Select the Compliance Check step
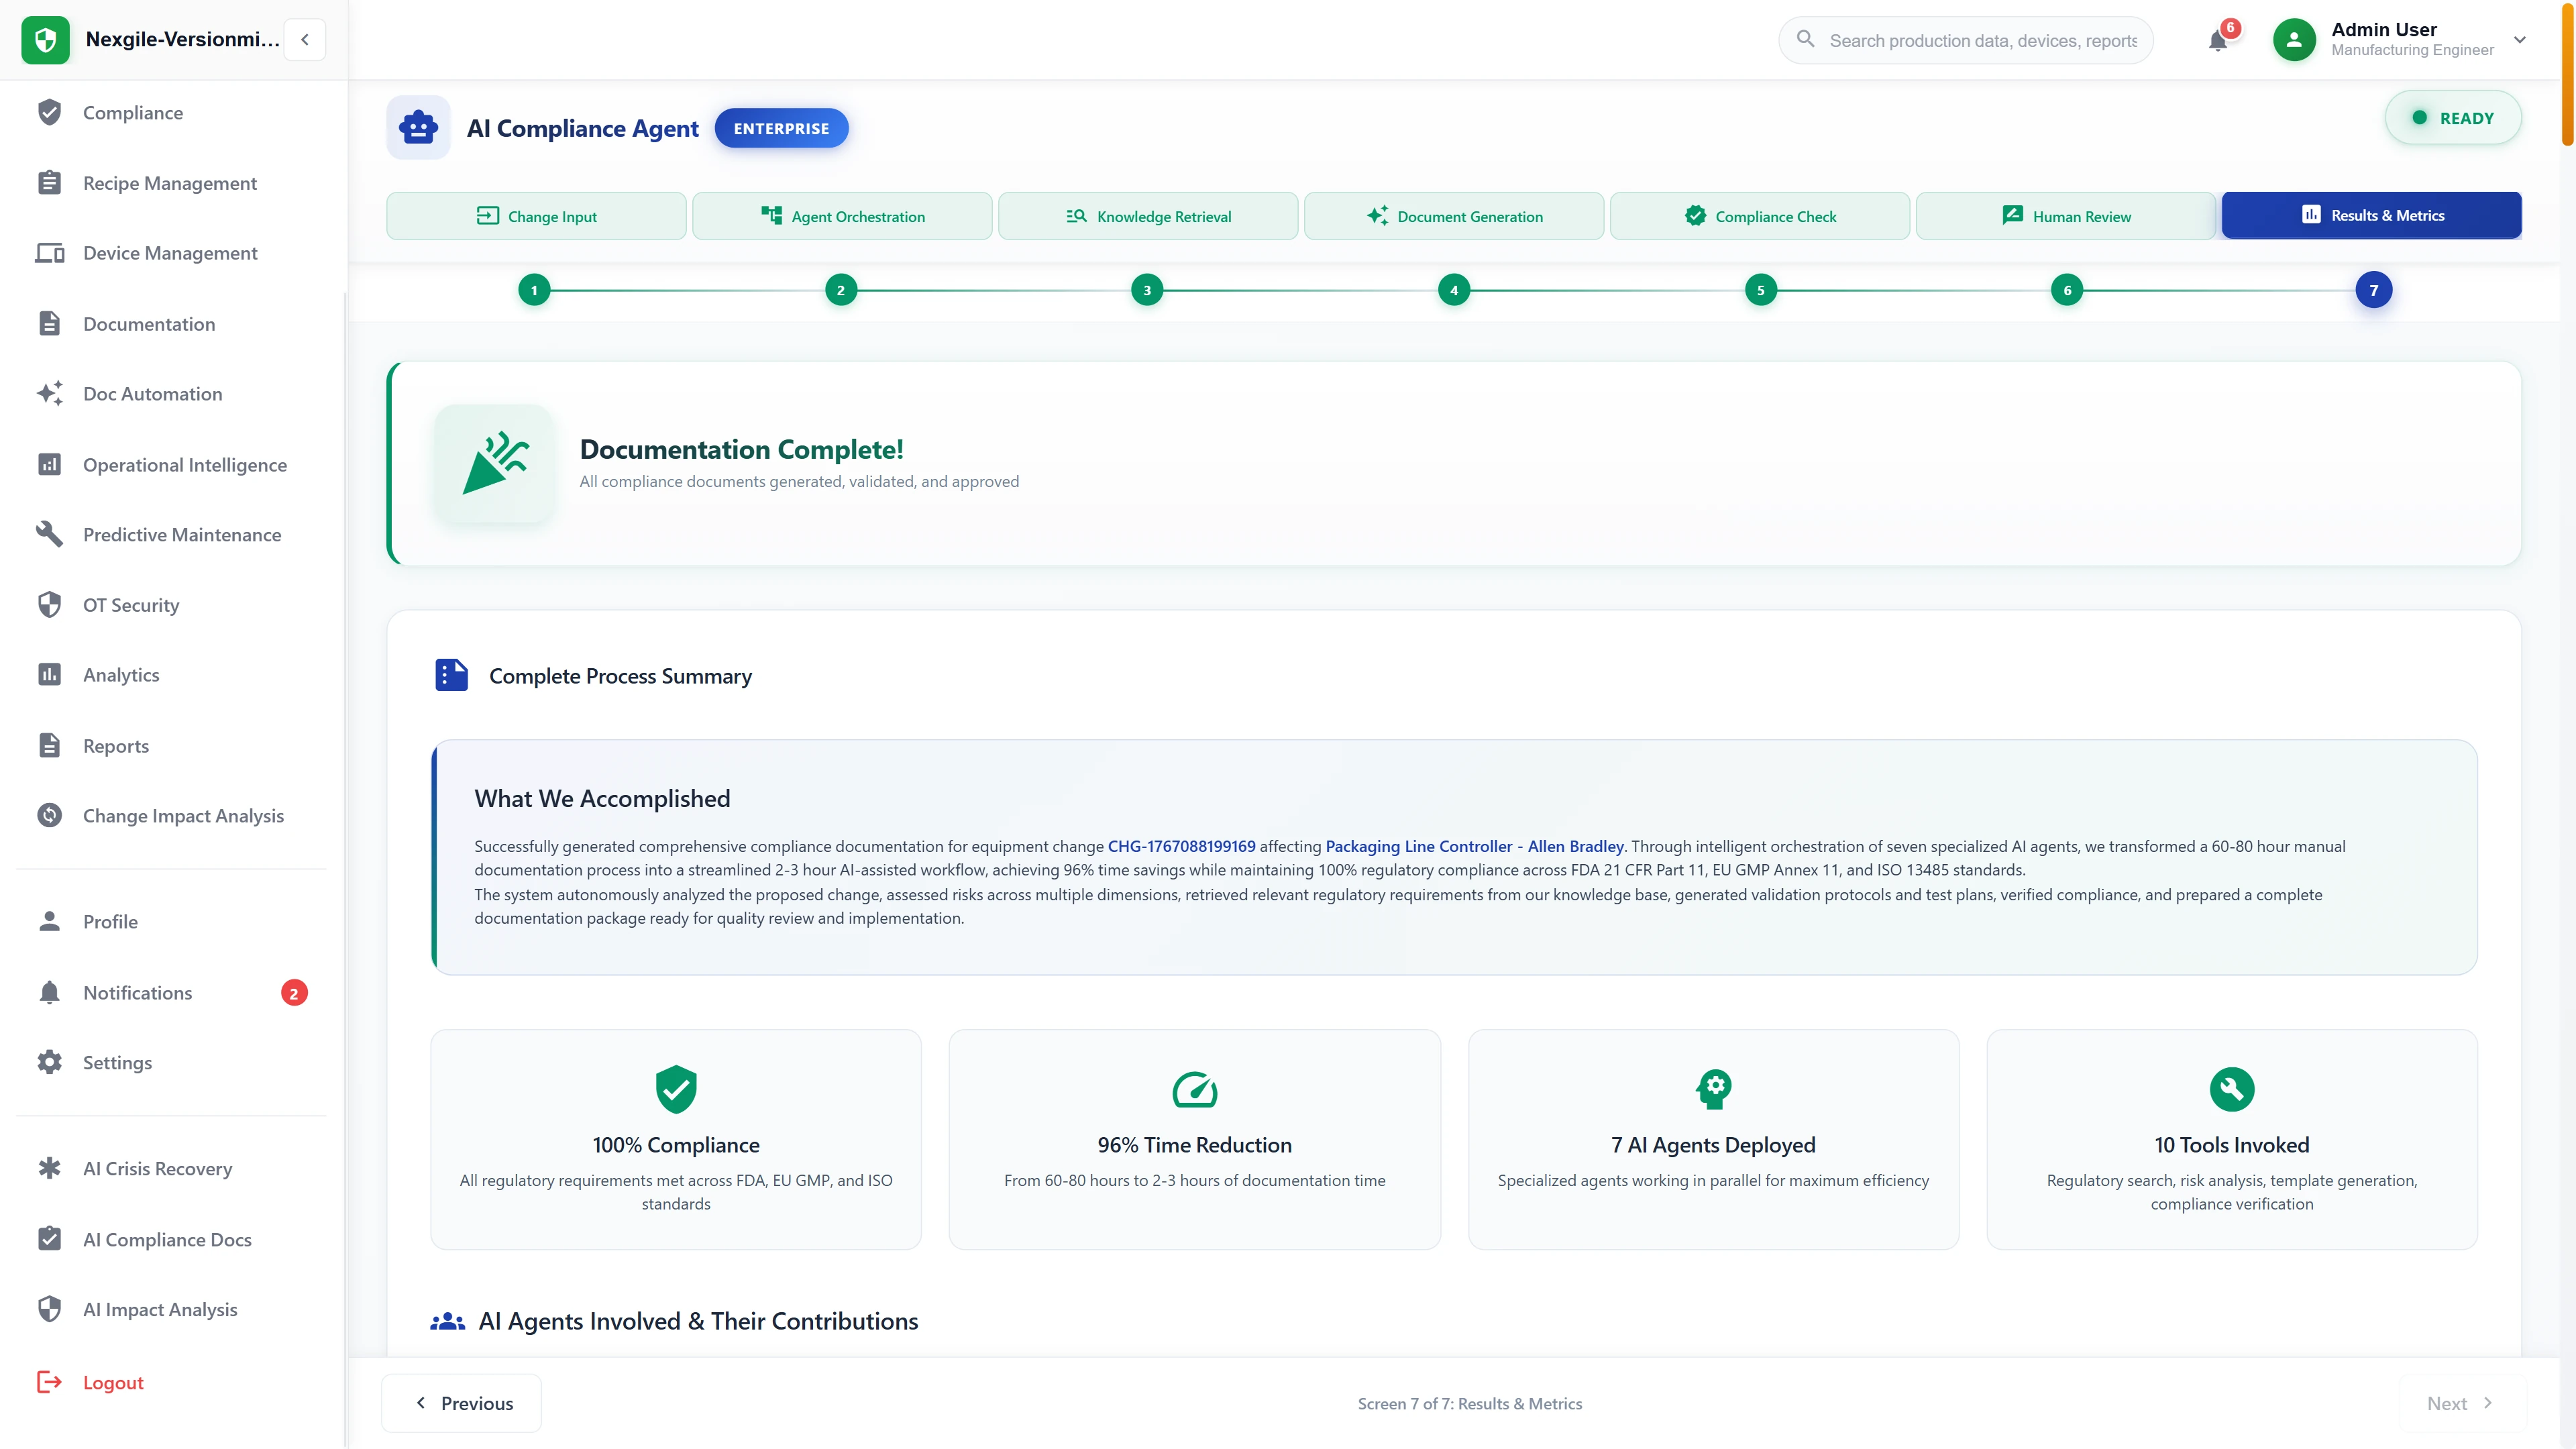Image resolution: width=2576 pixels, height=1449 pixels. pos(1760,215)
